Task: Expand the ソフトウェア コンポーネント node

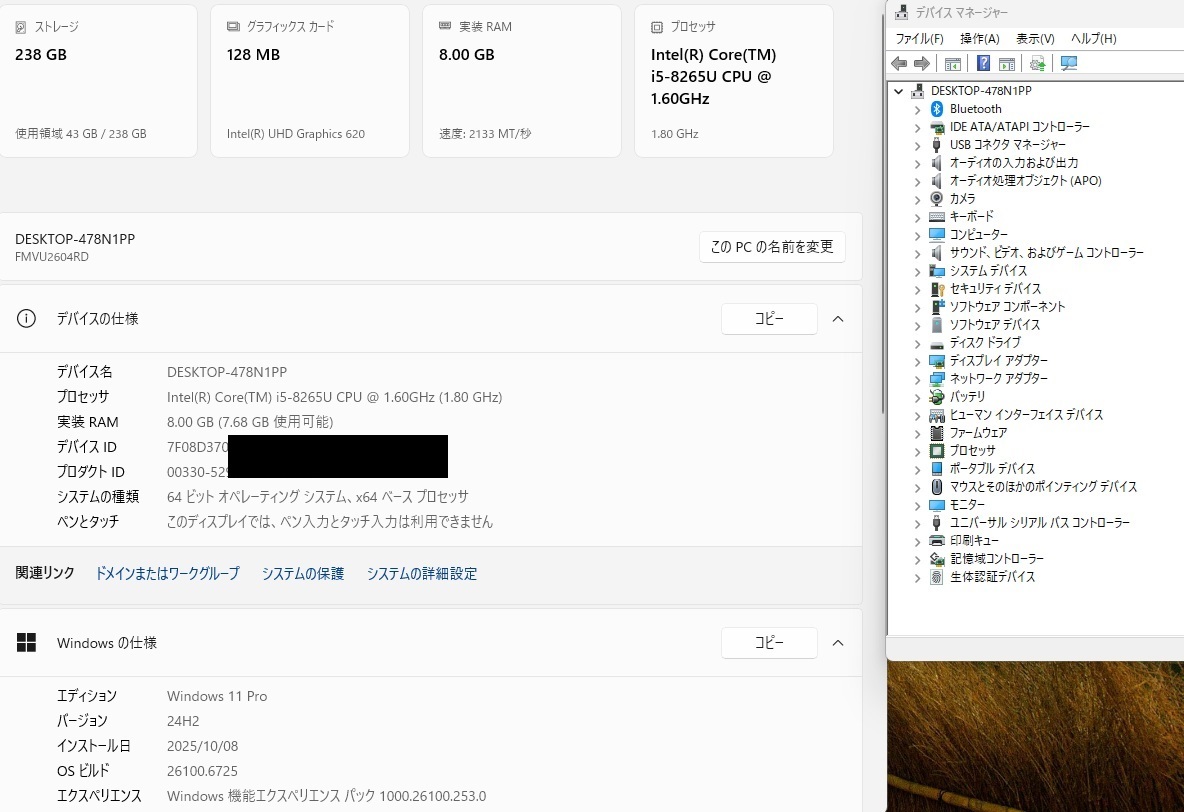Action: click(917, 307)
